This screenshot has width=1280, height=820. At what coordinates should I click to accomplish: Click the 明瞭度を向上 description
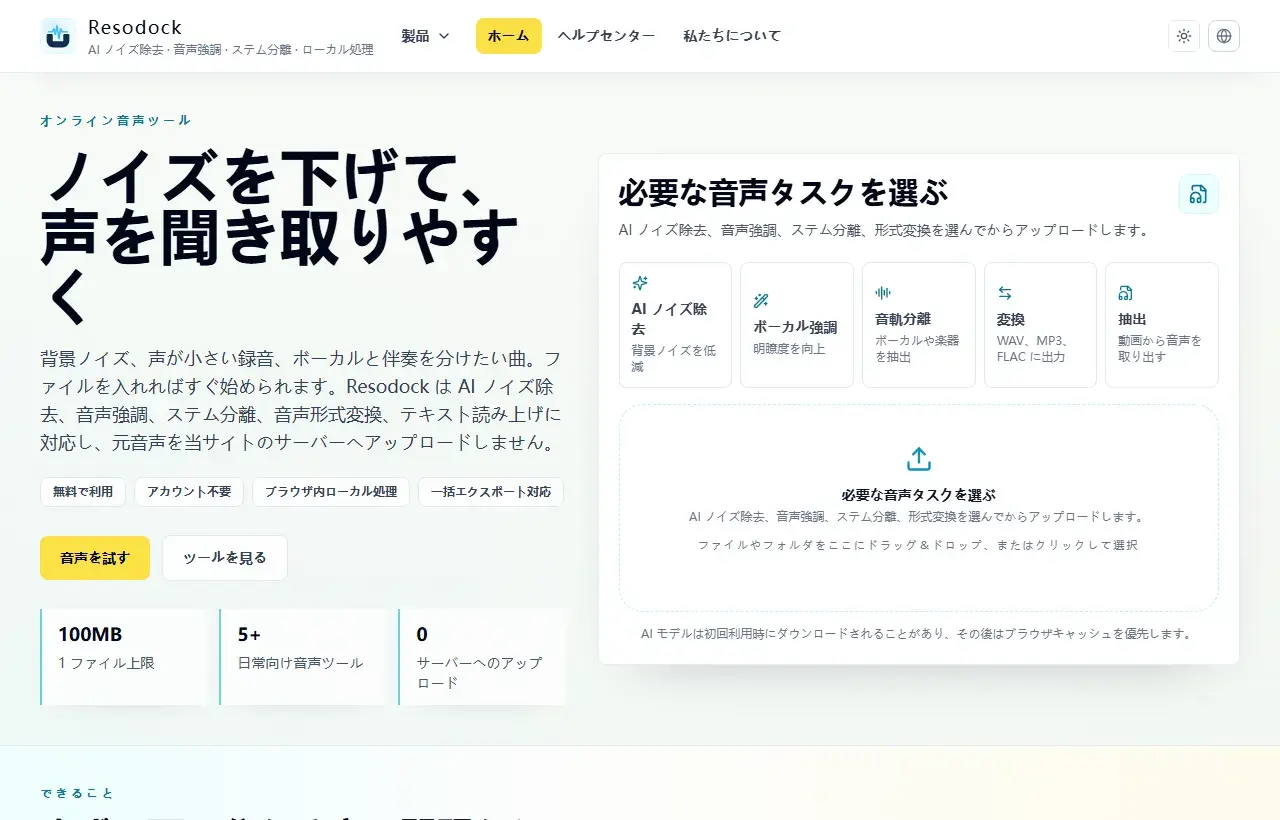coord(789,349)
